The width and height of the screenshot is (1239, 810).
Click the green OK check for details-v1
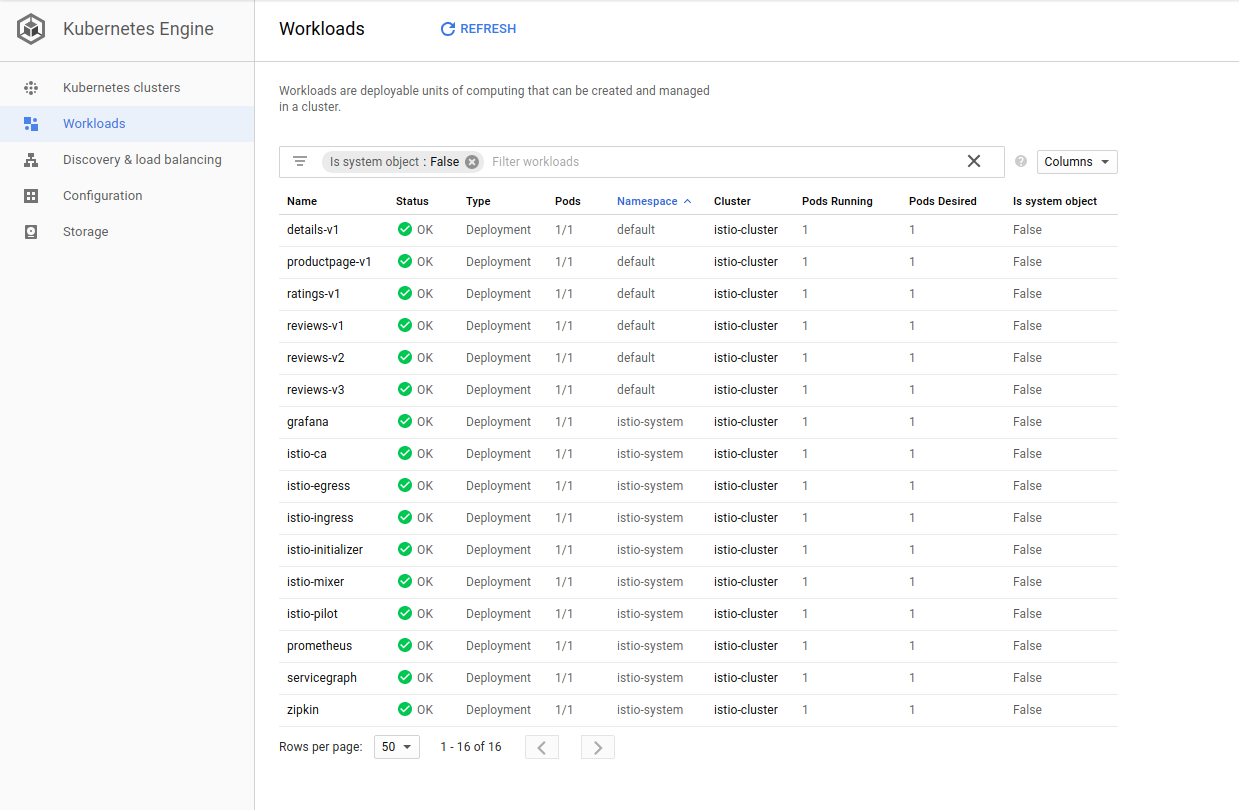coord(405,229)
